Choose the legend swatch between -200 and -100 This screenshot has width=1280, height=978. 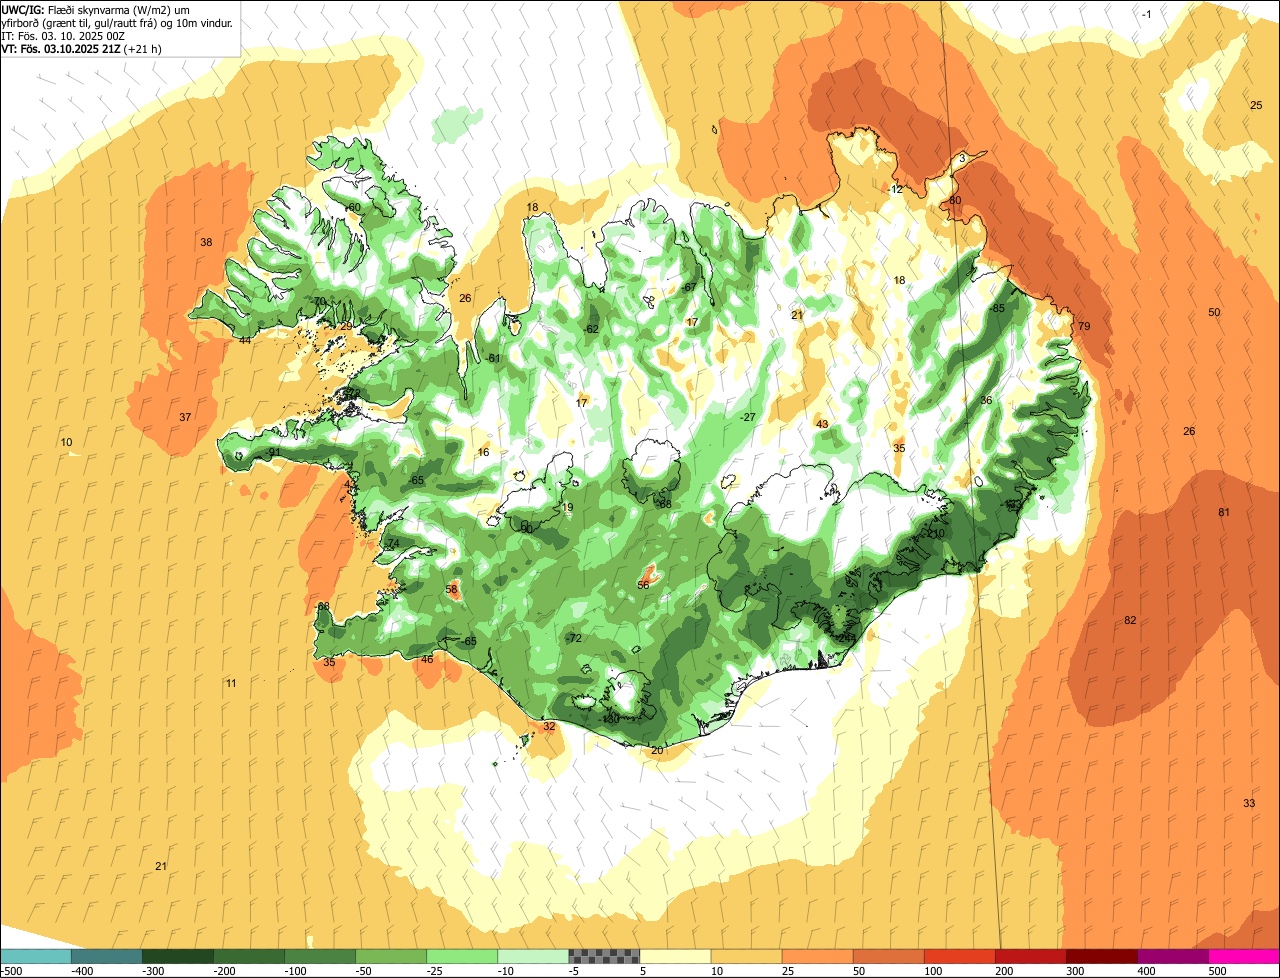pos(248,956)
